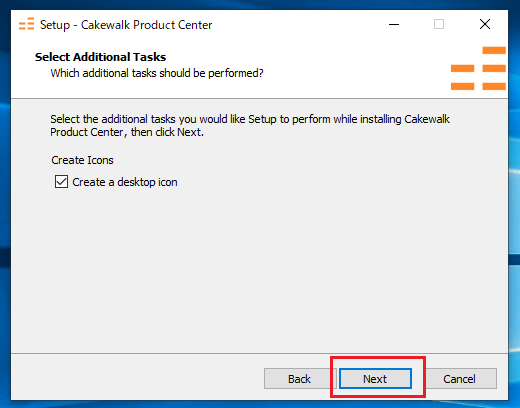The height and width of the screenshot is (408, 520).
Task: Click the 'Setup - Cakewalk Product Center' title text
Action: click(x=126, y=25)
